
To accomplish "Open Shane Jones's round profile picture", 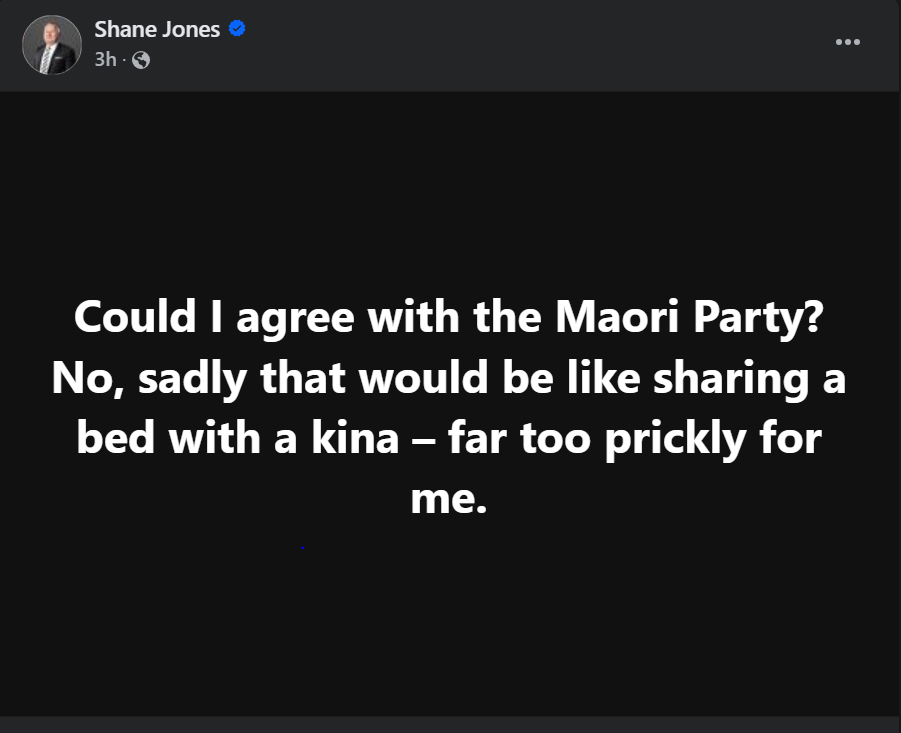I will click(52, 45).
